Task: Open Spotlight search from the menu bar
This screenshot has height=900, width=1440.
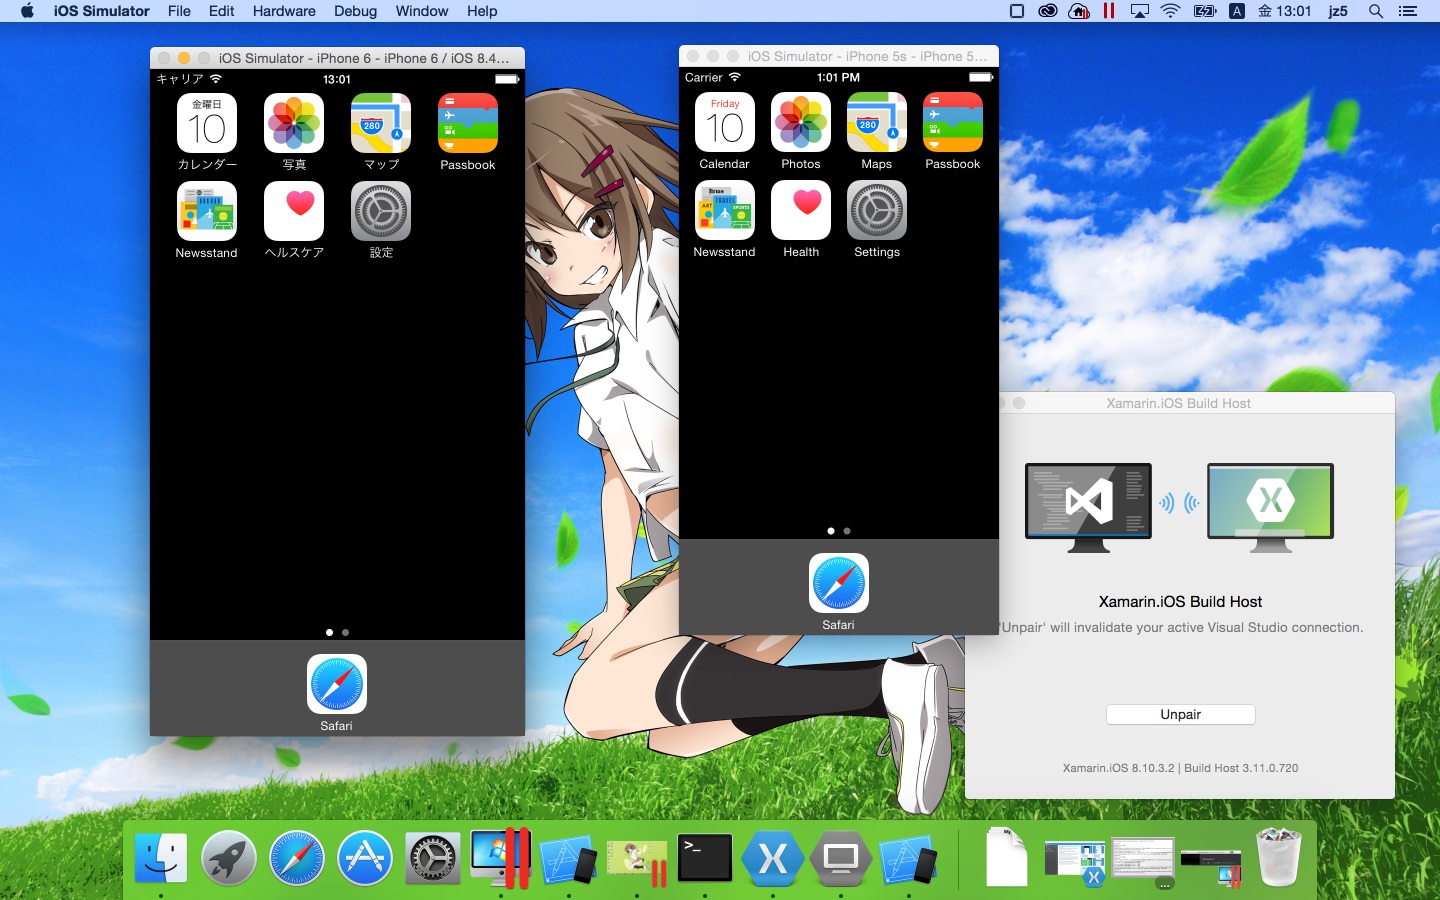Action: [x=1375, y=11]
